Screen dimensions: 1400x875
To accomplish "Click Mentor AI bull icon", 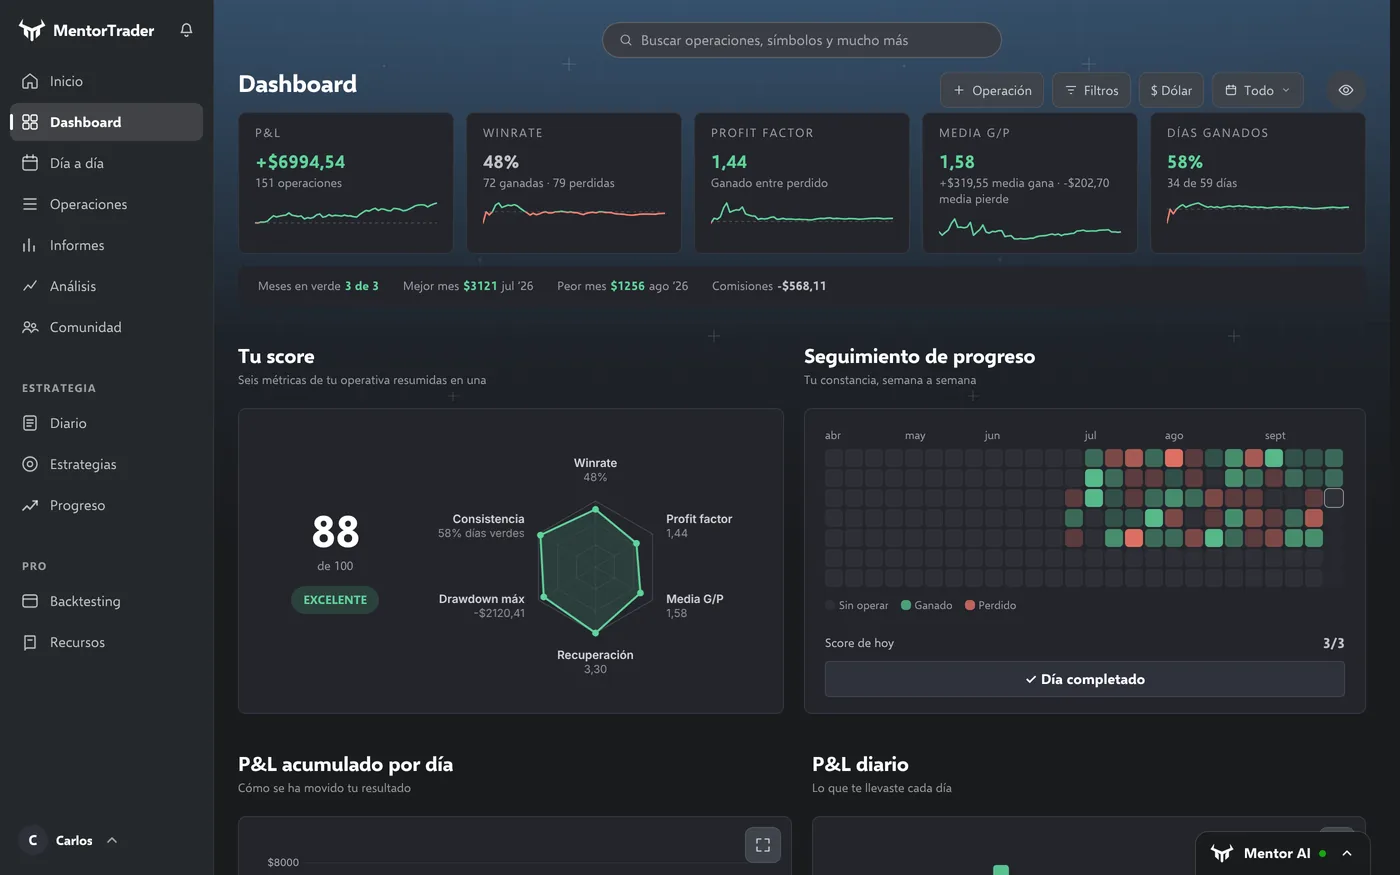I will tap(1222, 853).
